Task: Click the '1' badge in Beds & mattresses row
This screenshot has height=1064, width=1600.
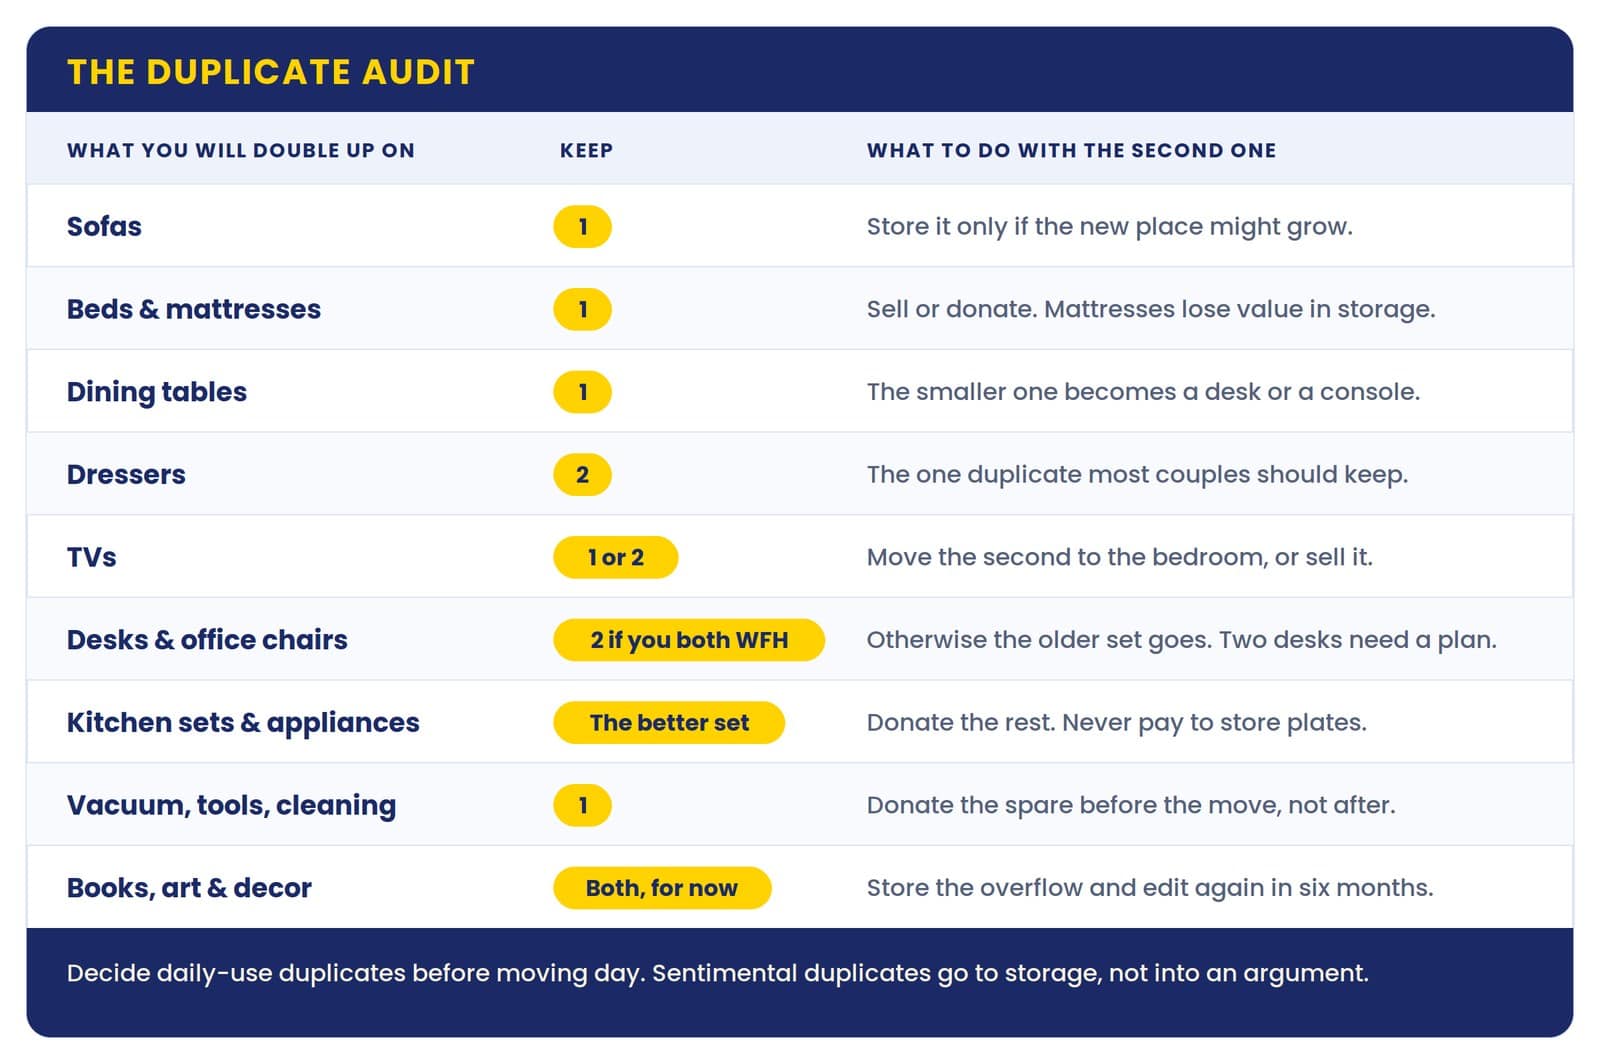Action: 582,309
